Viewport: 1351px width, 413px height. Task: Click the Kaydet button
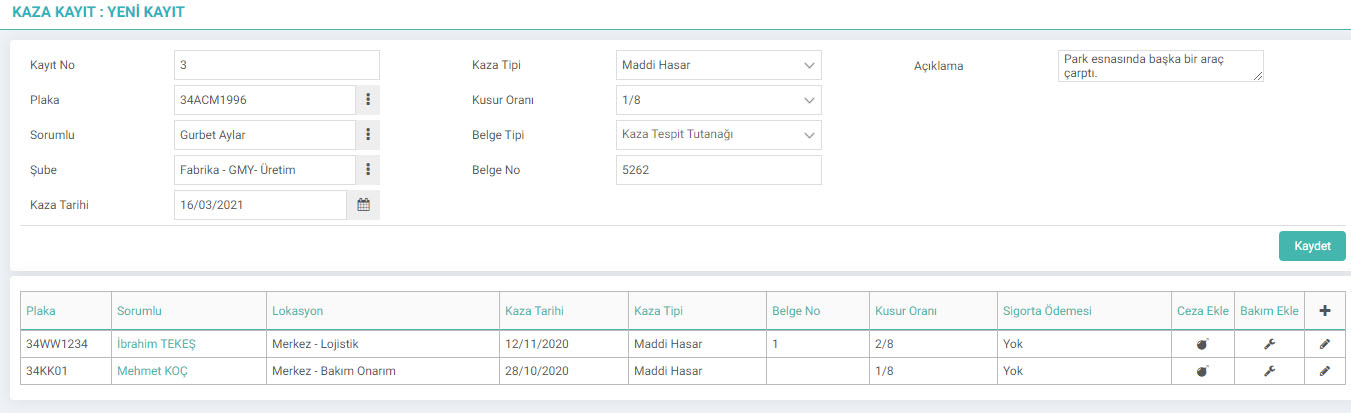click(1312, 246)
